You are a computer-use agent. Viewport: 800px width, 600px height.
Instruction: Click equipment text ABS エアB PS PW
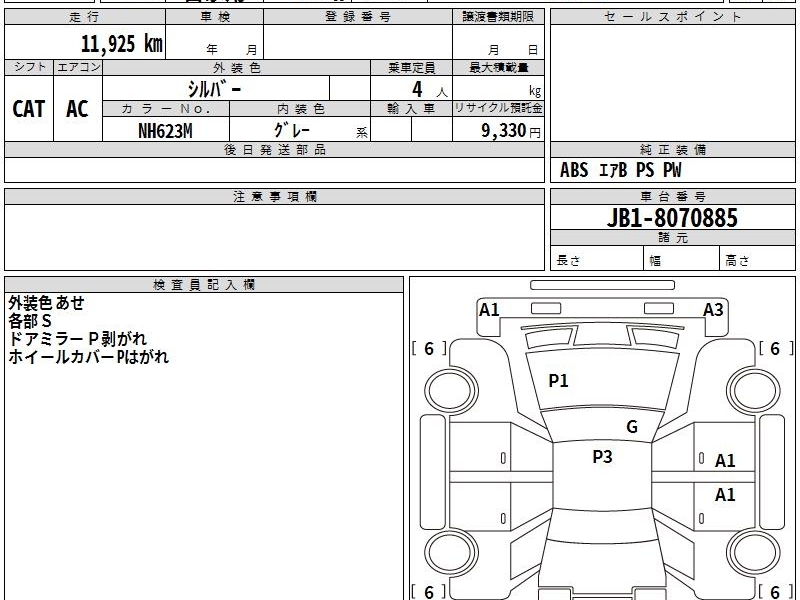[620, 170]
